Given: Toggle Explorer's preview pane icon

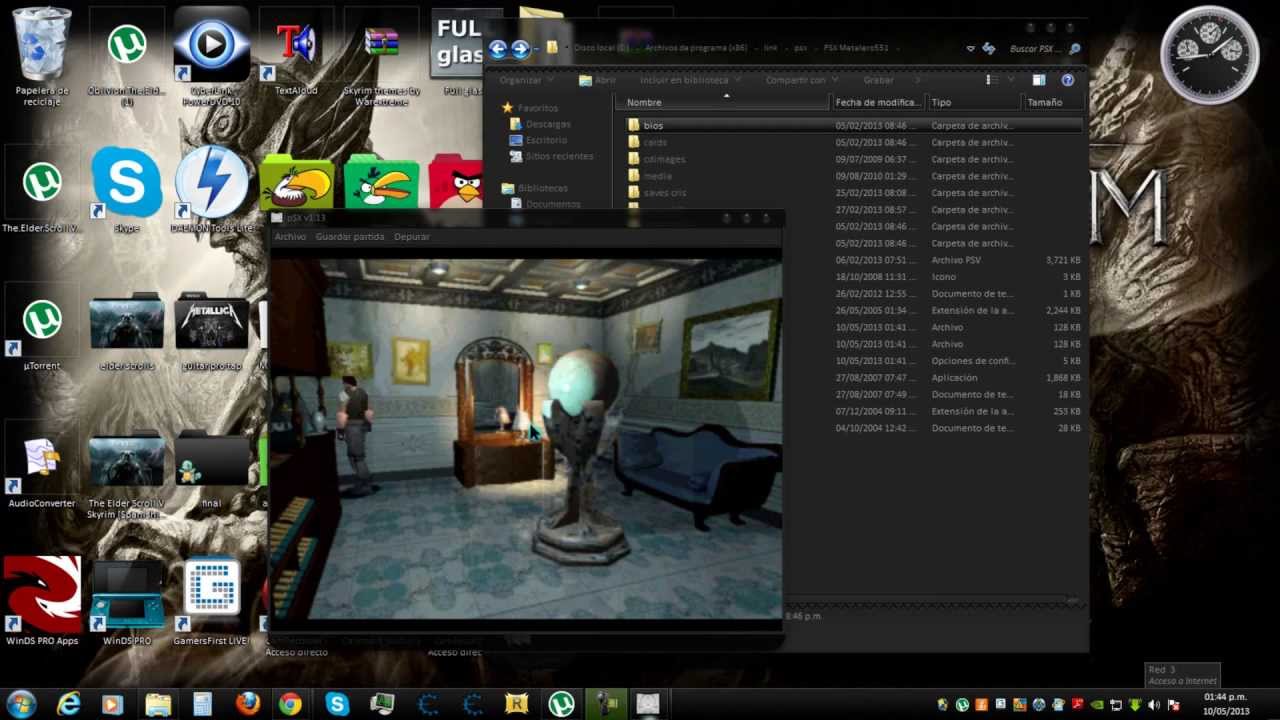Looking at the screenshot, I should tap(1038, 80).
